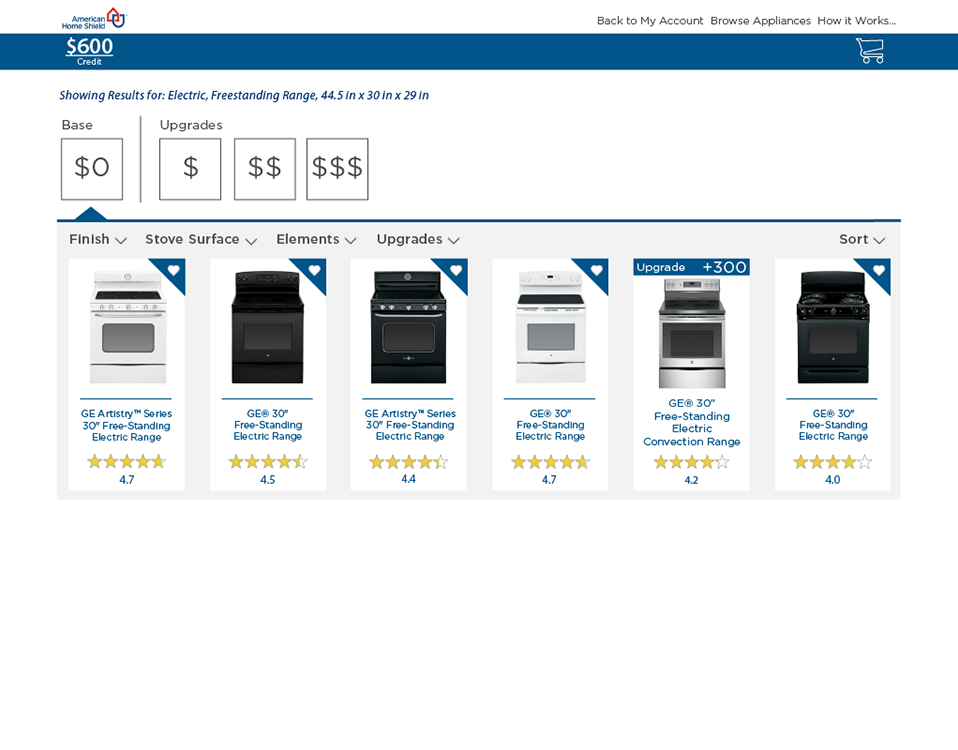Favorite the black GE 30" range rated 4.0
The height and width of the screenshot is (750, 958).
(x=879, y=270)
